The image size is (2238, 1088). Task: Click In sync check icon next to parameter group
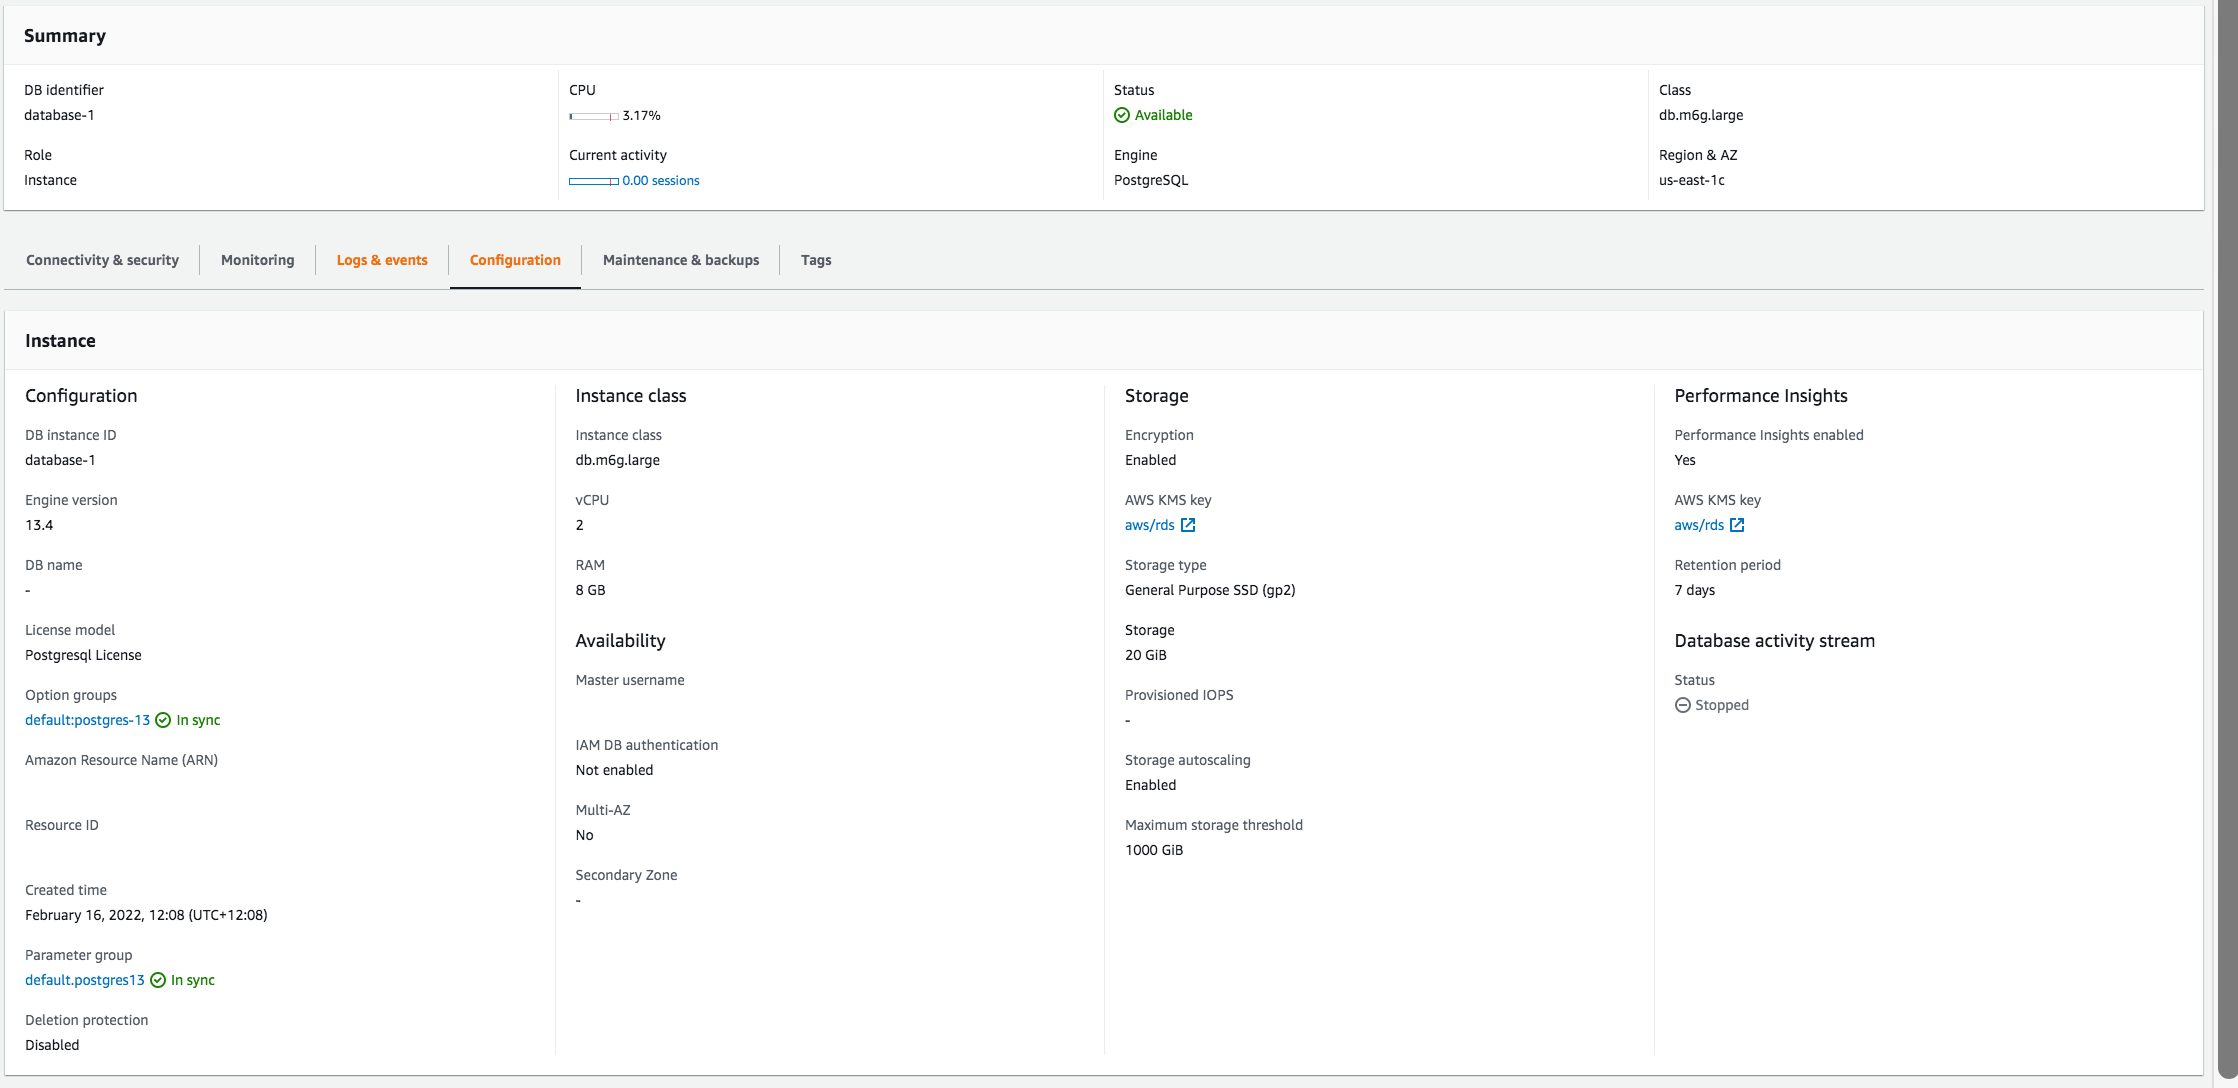pyautogui.click(x=158, y=980)
